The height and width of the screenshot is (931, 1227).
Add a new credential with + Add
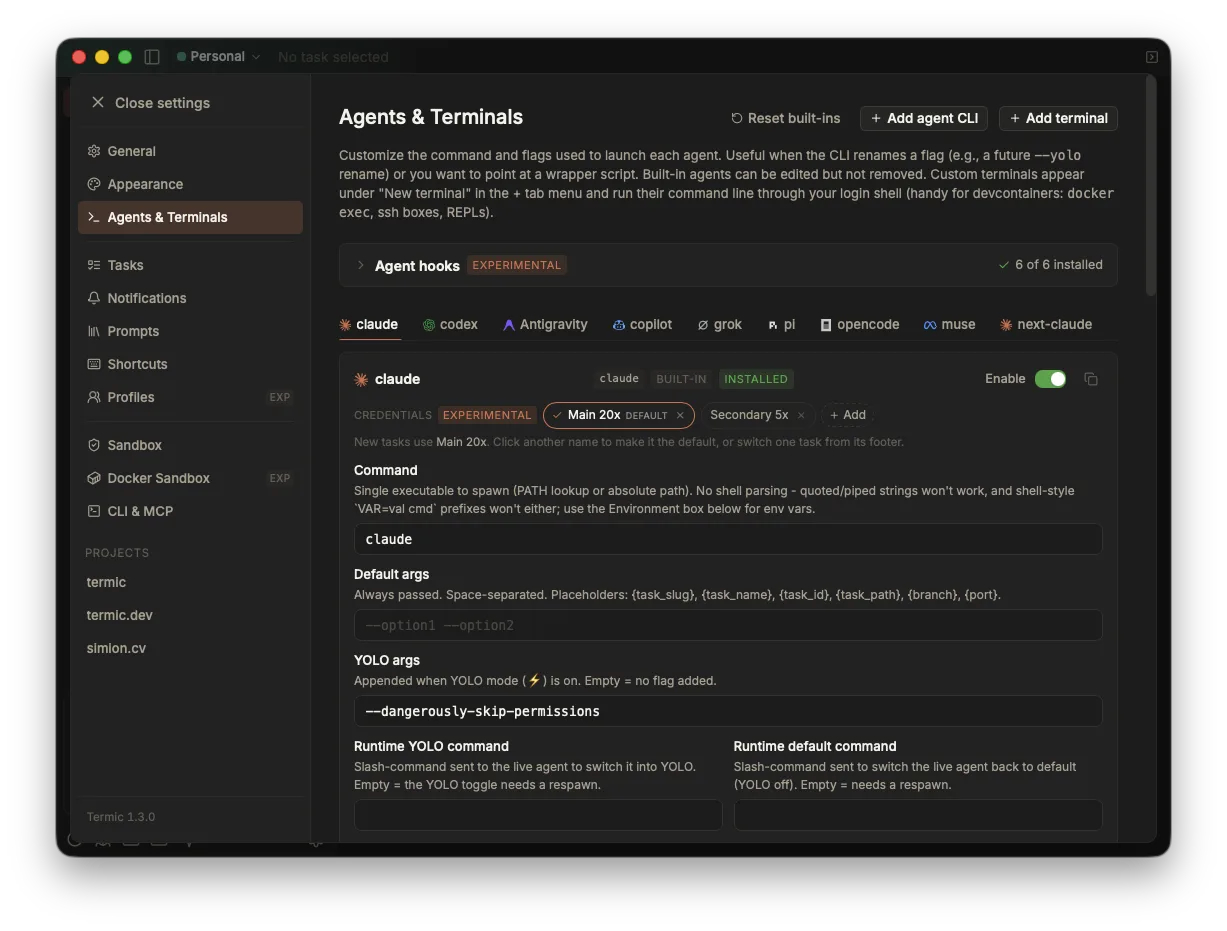[847, 415]
